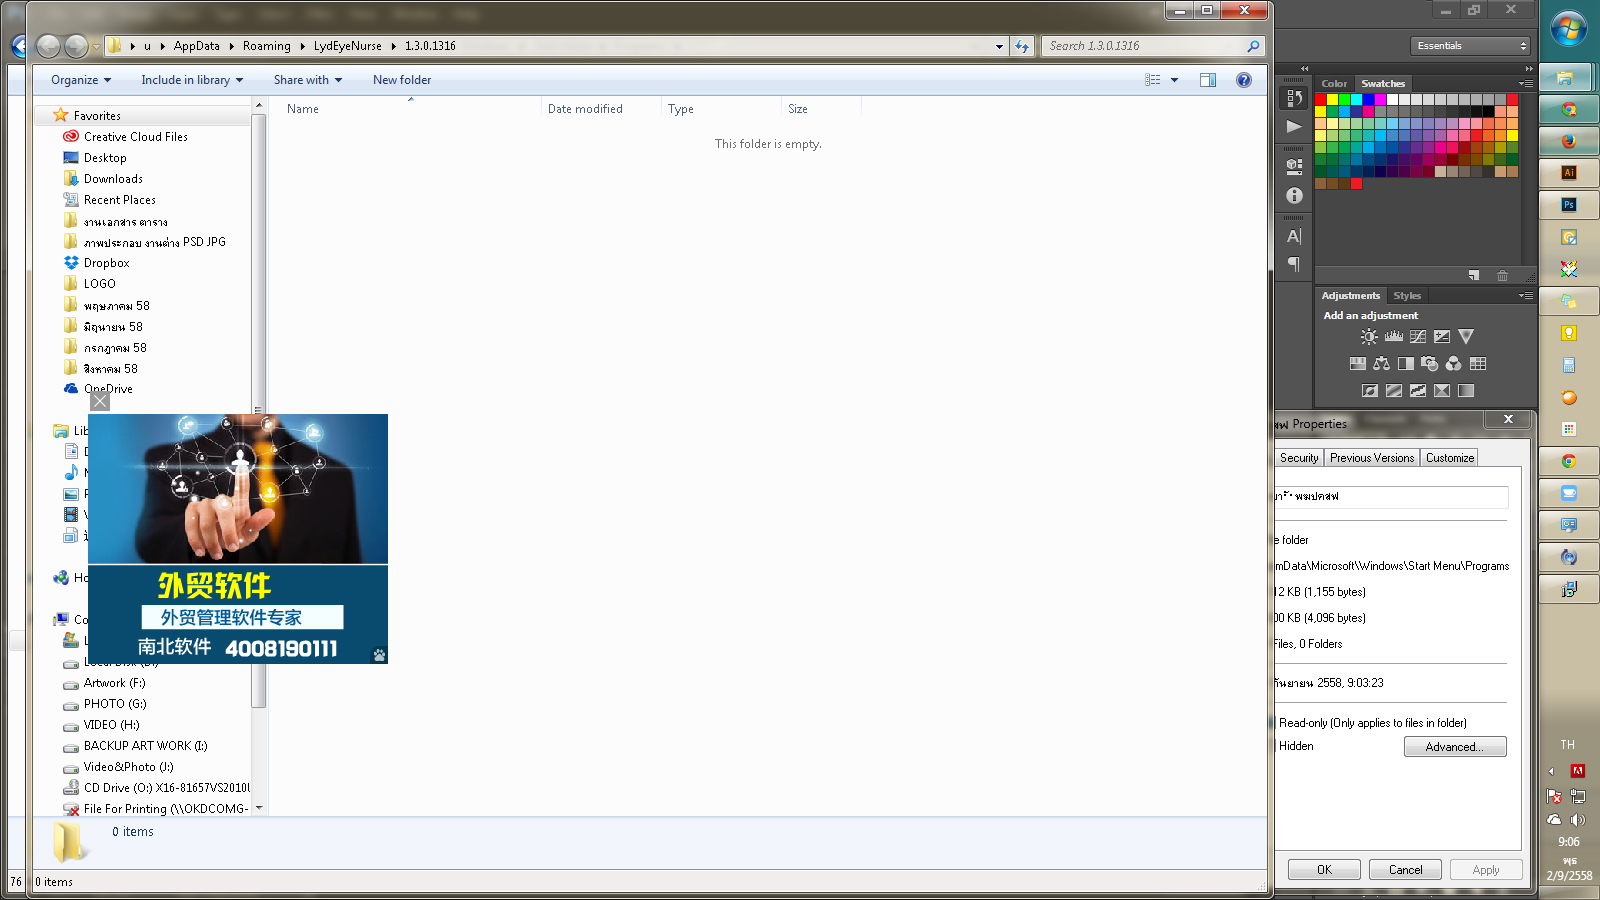Add a Curves adjustment
Viewport: 1600px width, 900px height.
(1417, 337)
